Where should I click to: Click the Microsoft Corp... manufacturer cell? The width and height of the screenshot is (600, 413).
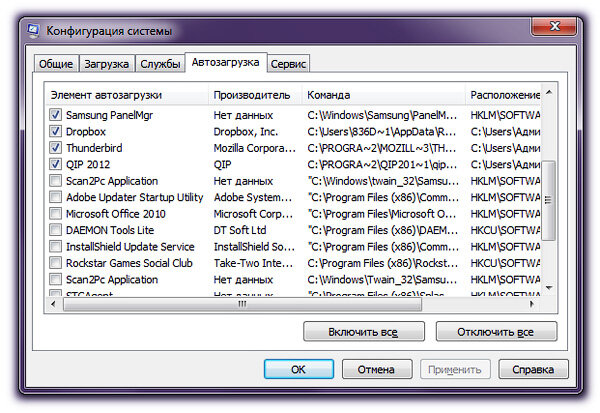coord(253,214)
